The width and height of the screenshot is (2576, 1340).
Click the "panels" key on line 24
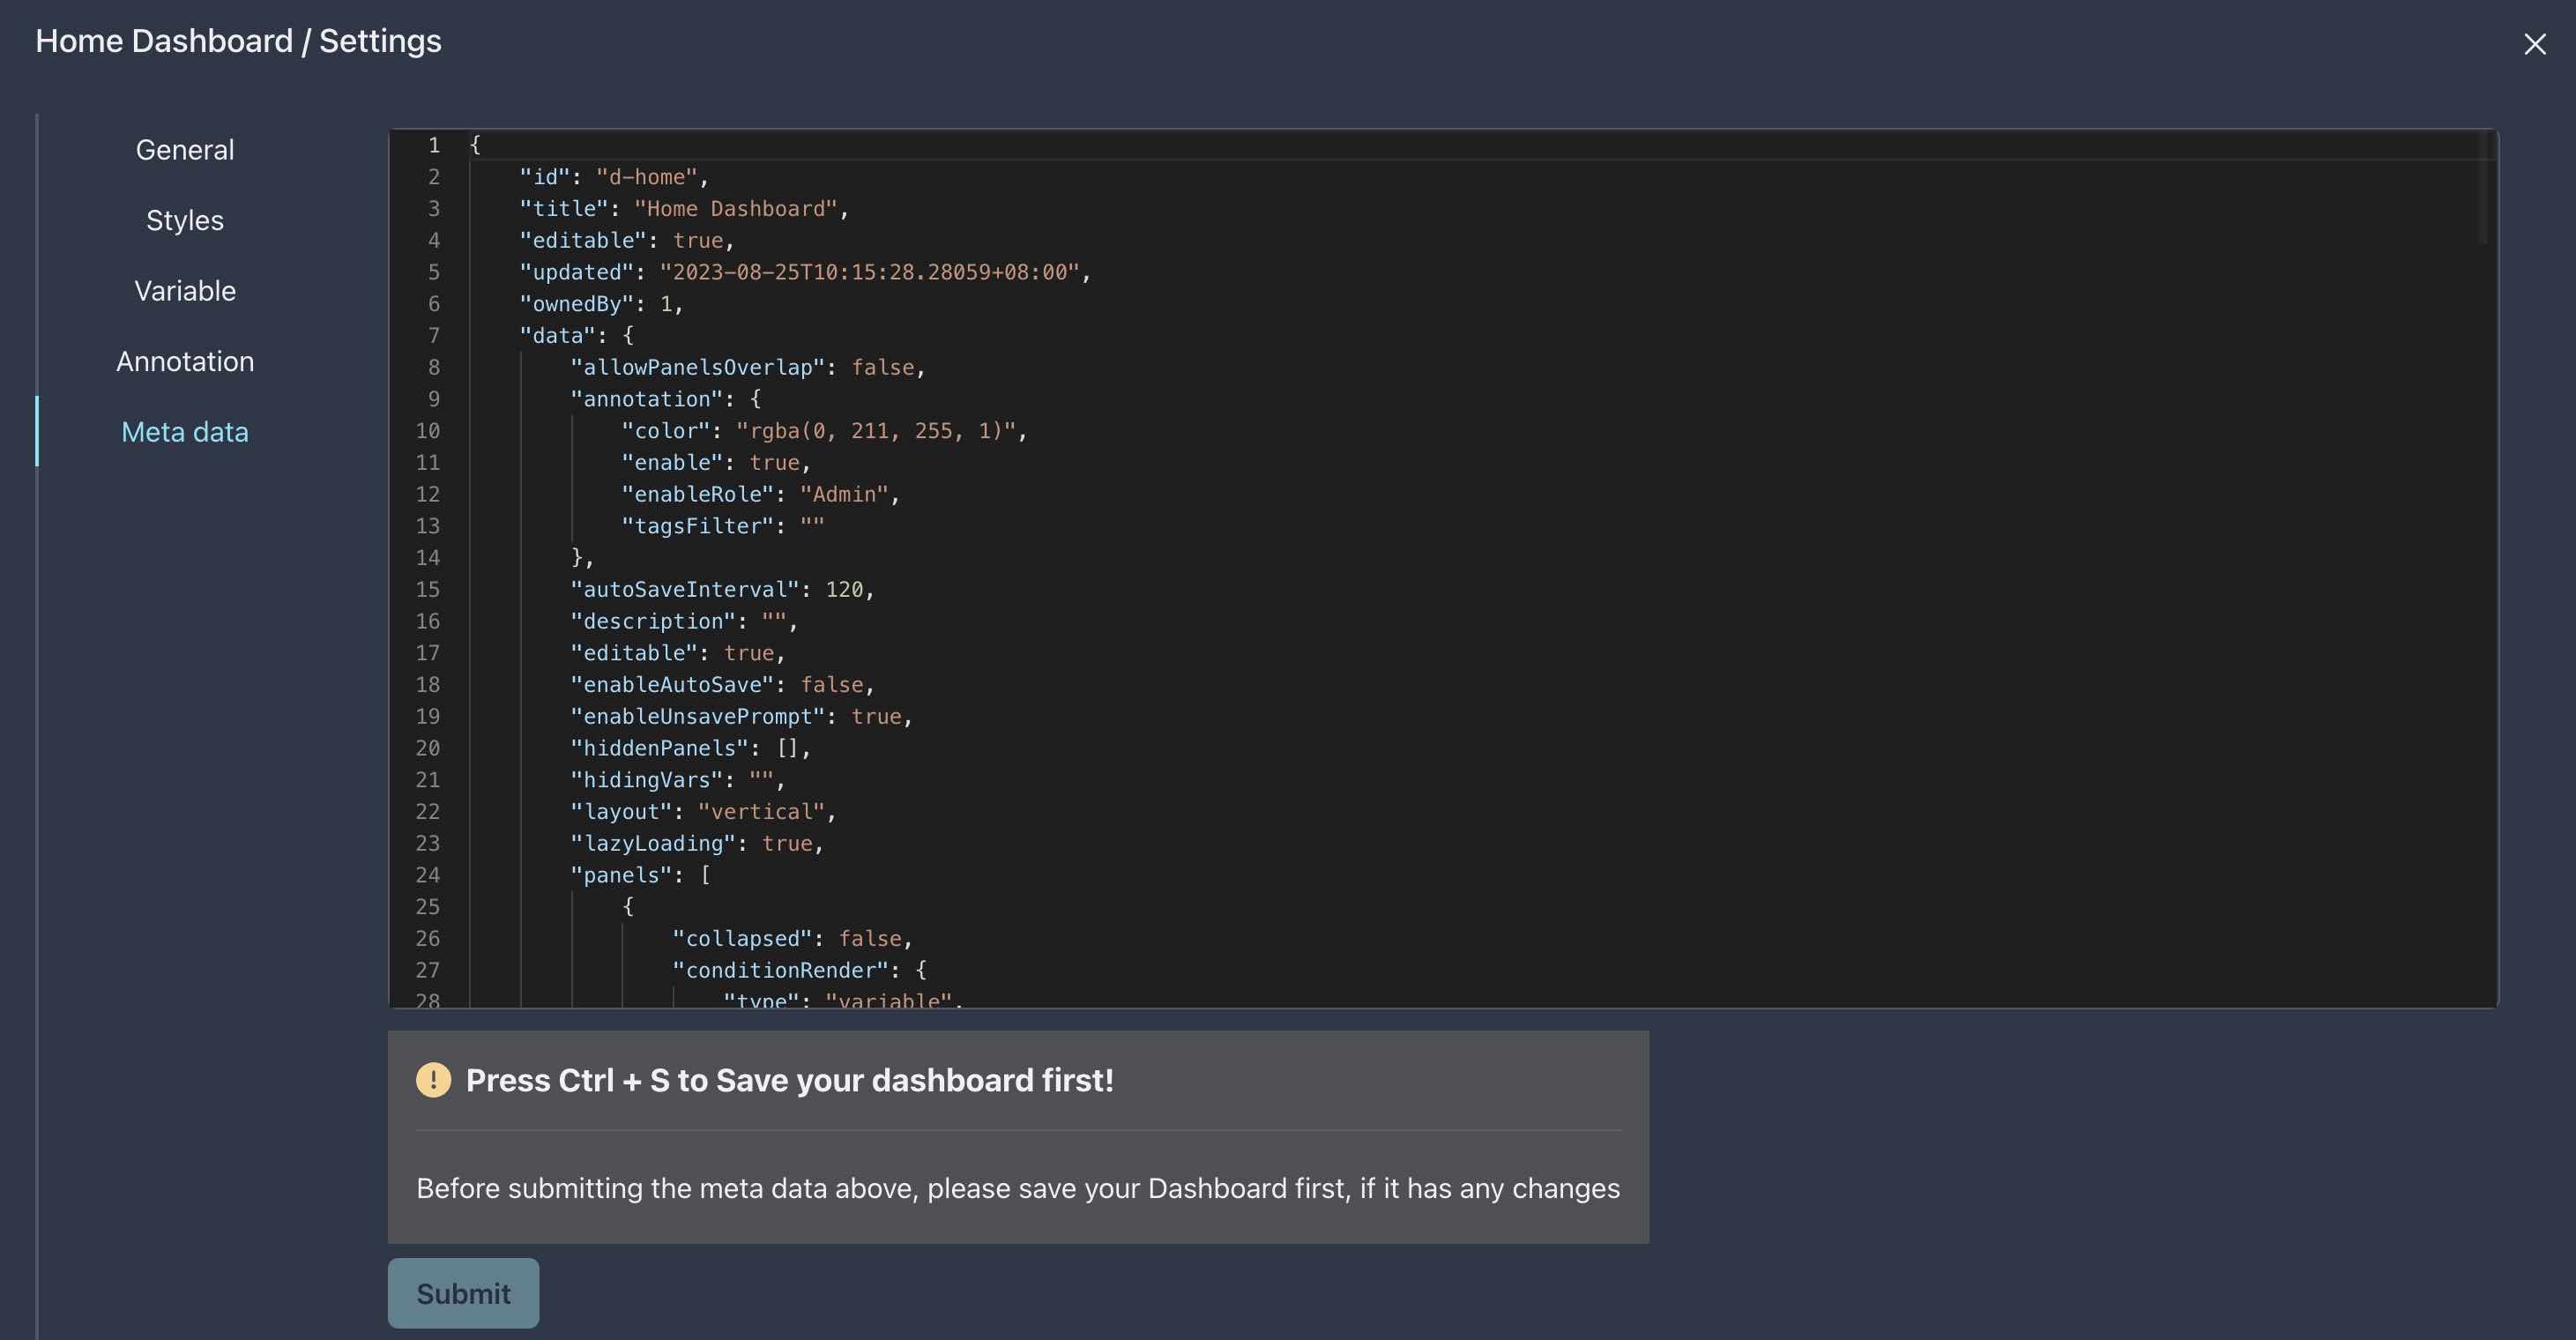pyautogui.click(x=621, y=875)
